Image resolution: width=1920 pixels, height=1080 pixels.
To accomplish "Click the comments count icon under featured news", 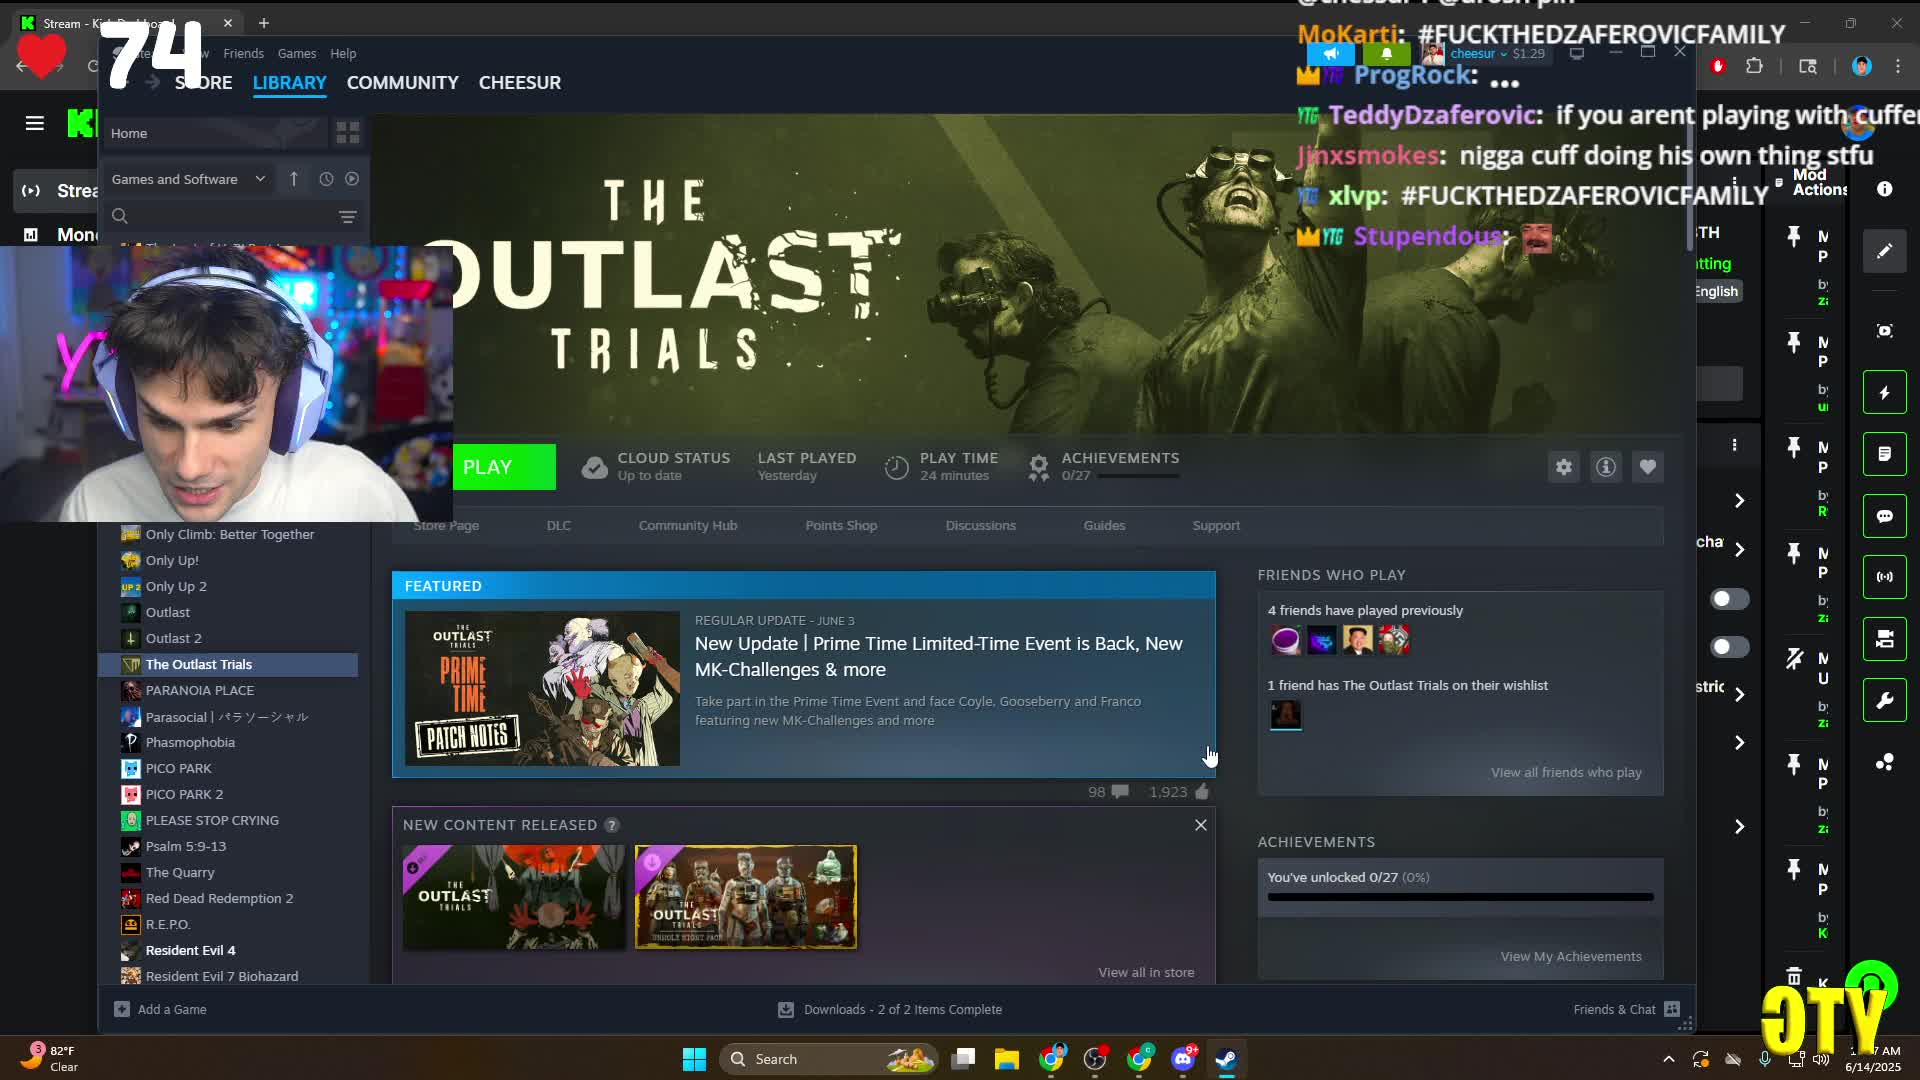I will (x=1120, y=792).
